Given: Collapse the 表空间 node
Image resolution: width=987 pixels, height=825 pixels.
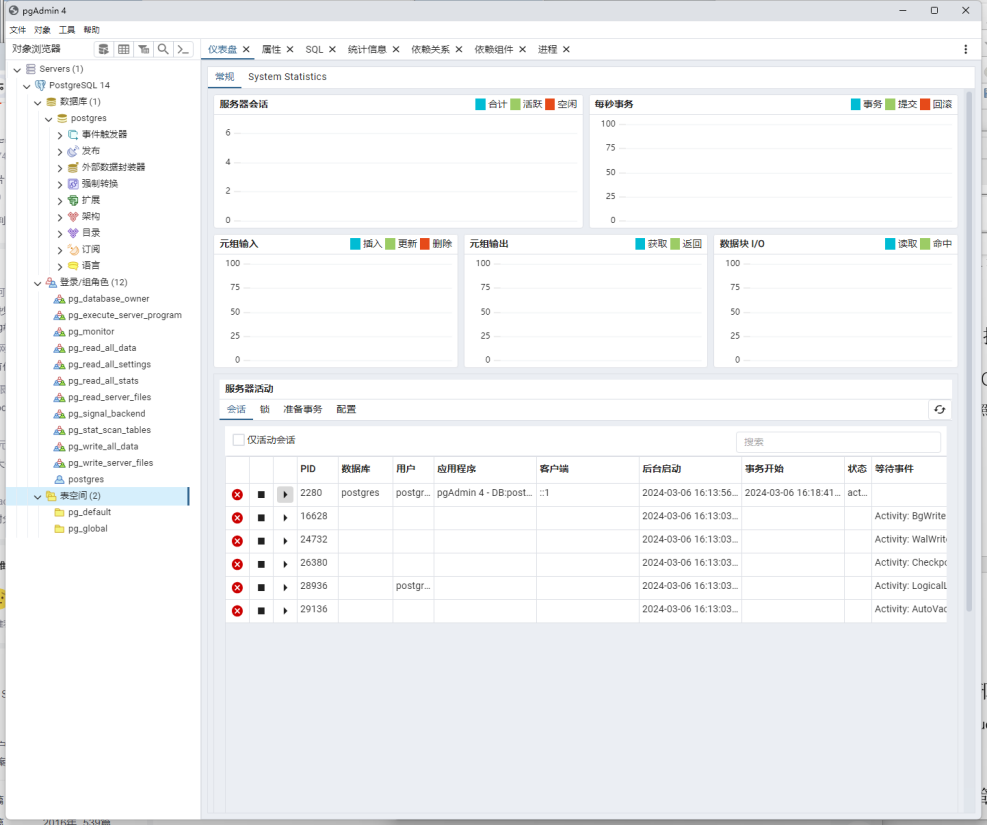Looking at the screenshot, I should [38, 496].
